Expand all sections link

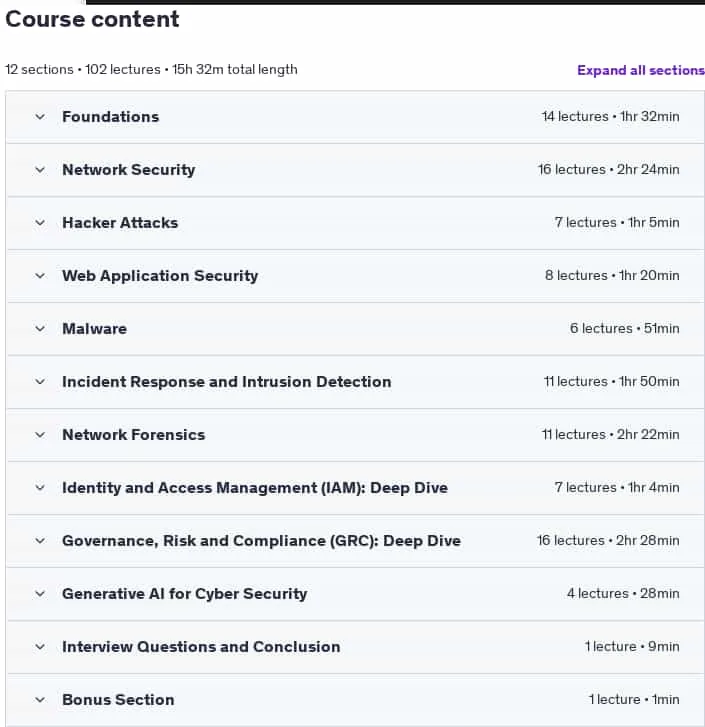[641, 70]
